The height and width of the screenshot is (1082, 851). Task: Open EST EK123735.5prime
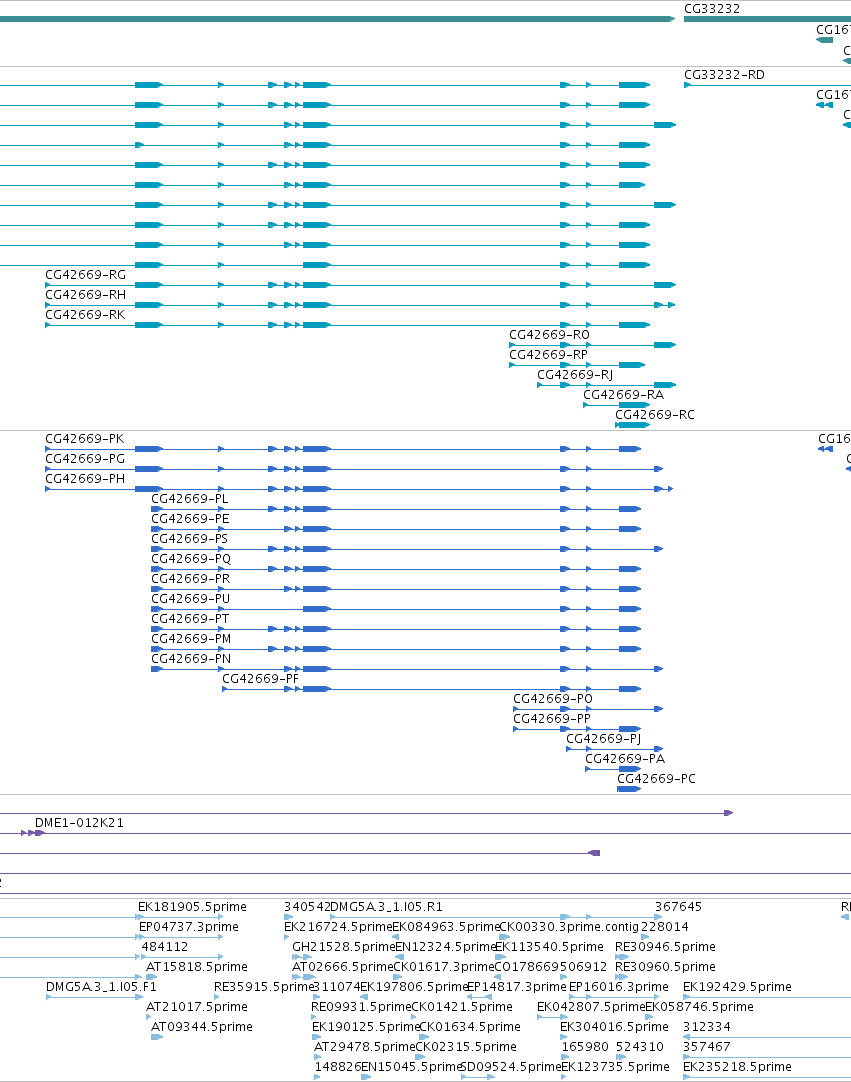coord(616,1067)
